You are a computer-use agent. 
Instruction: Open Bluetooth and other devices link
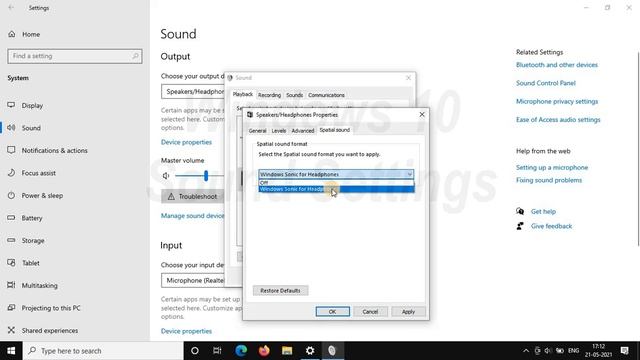tap(557, 65)
